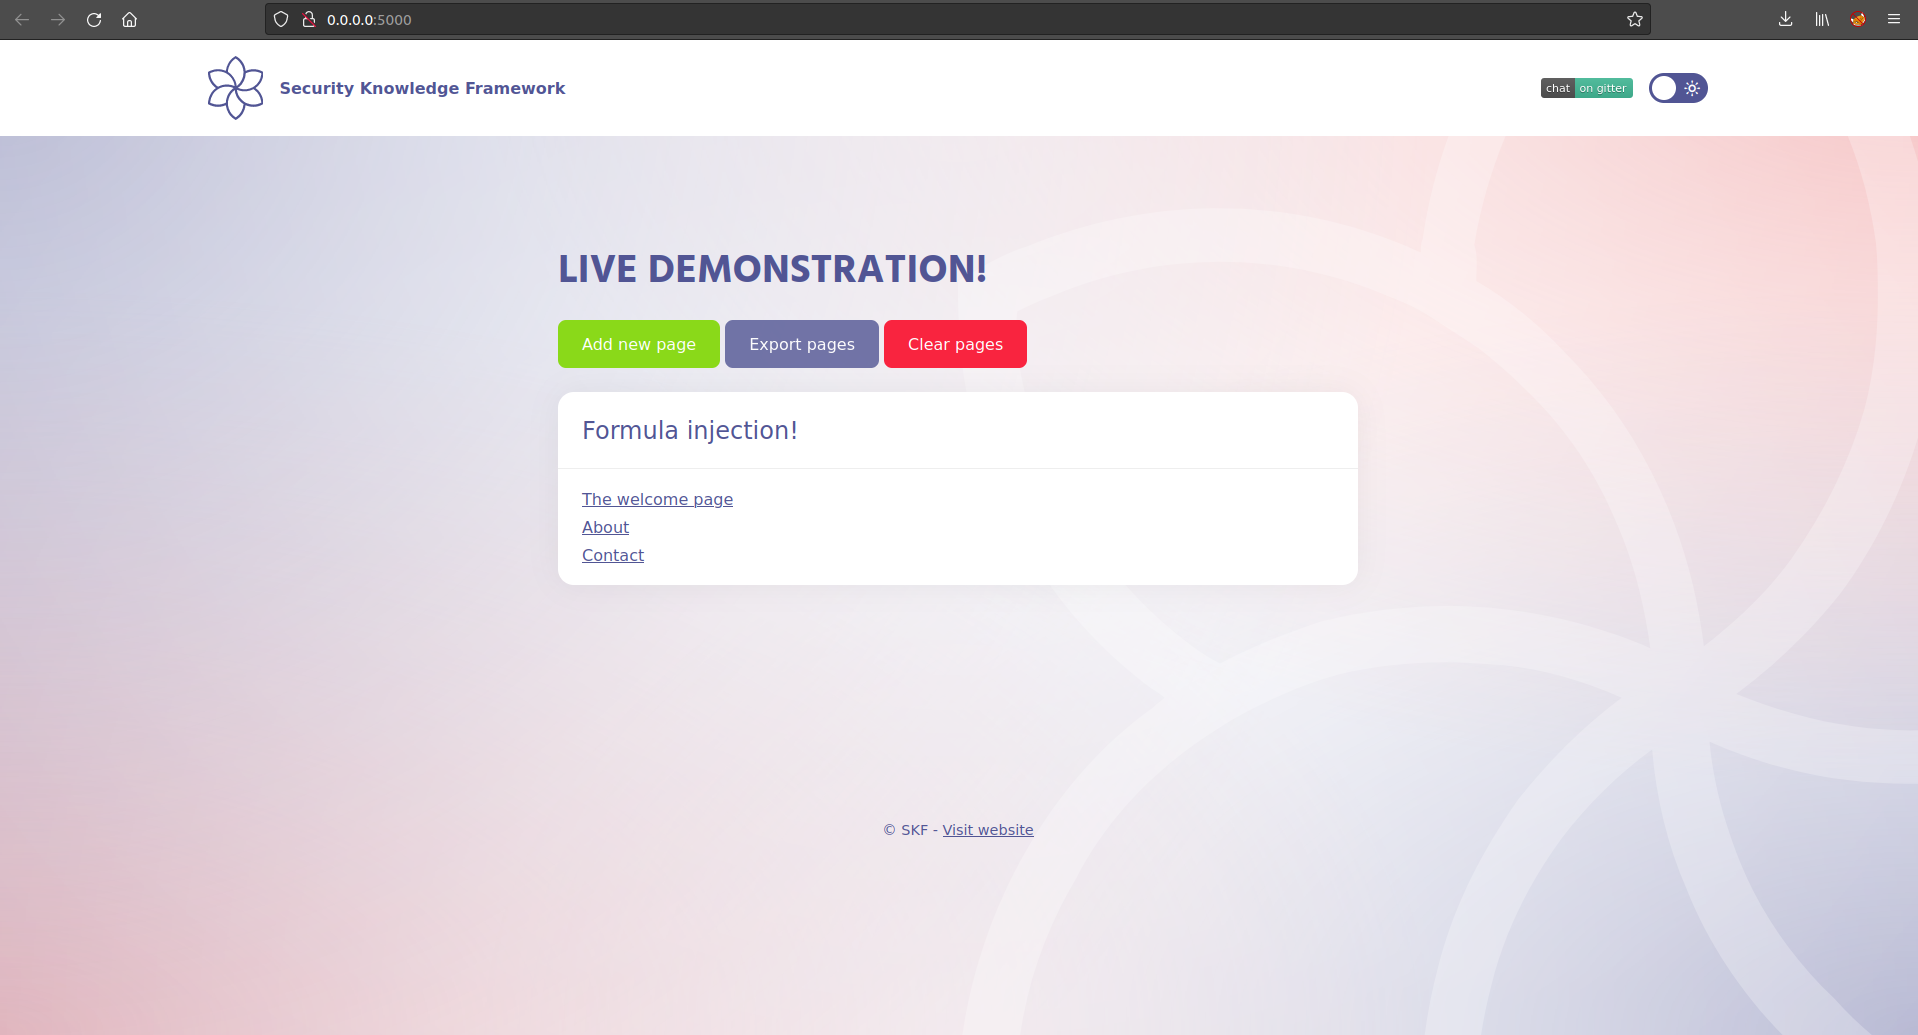The width and height of the screenshot is (1918, 1035).
Task: Toggle the light/dark theme switch
Action: 1678,88
